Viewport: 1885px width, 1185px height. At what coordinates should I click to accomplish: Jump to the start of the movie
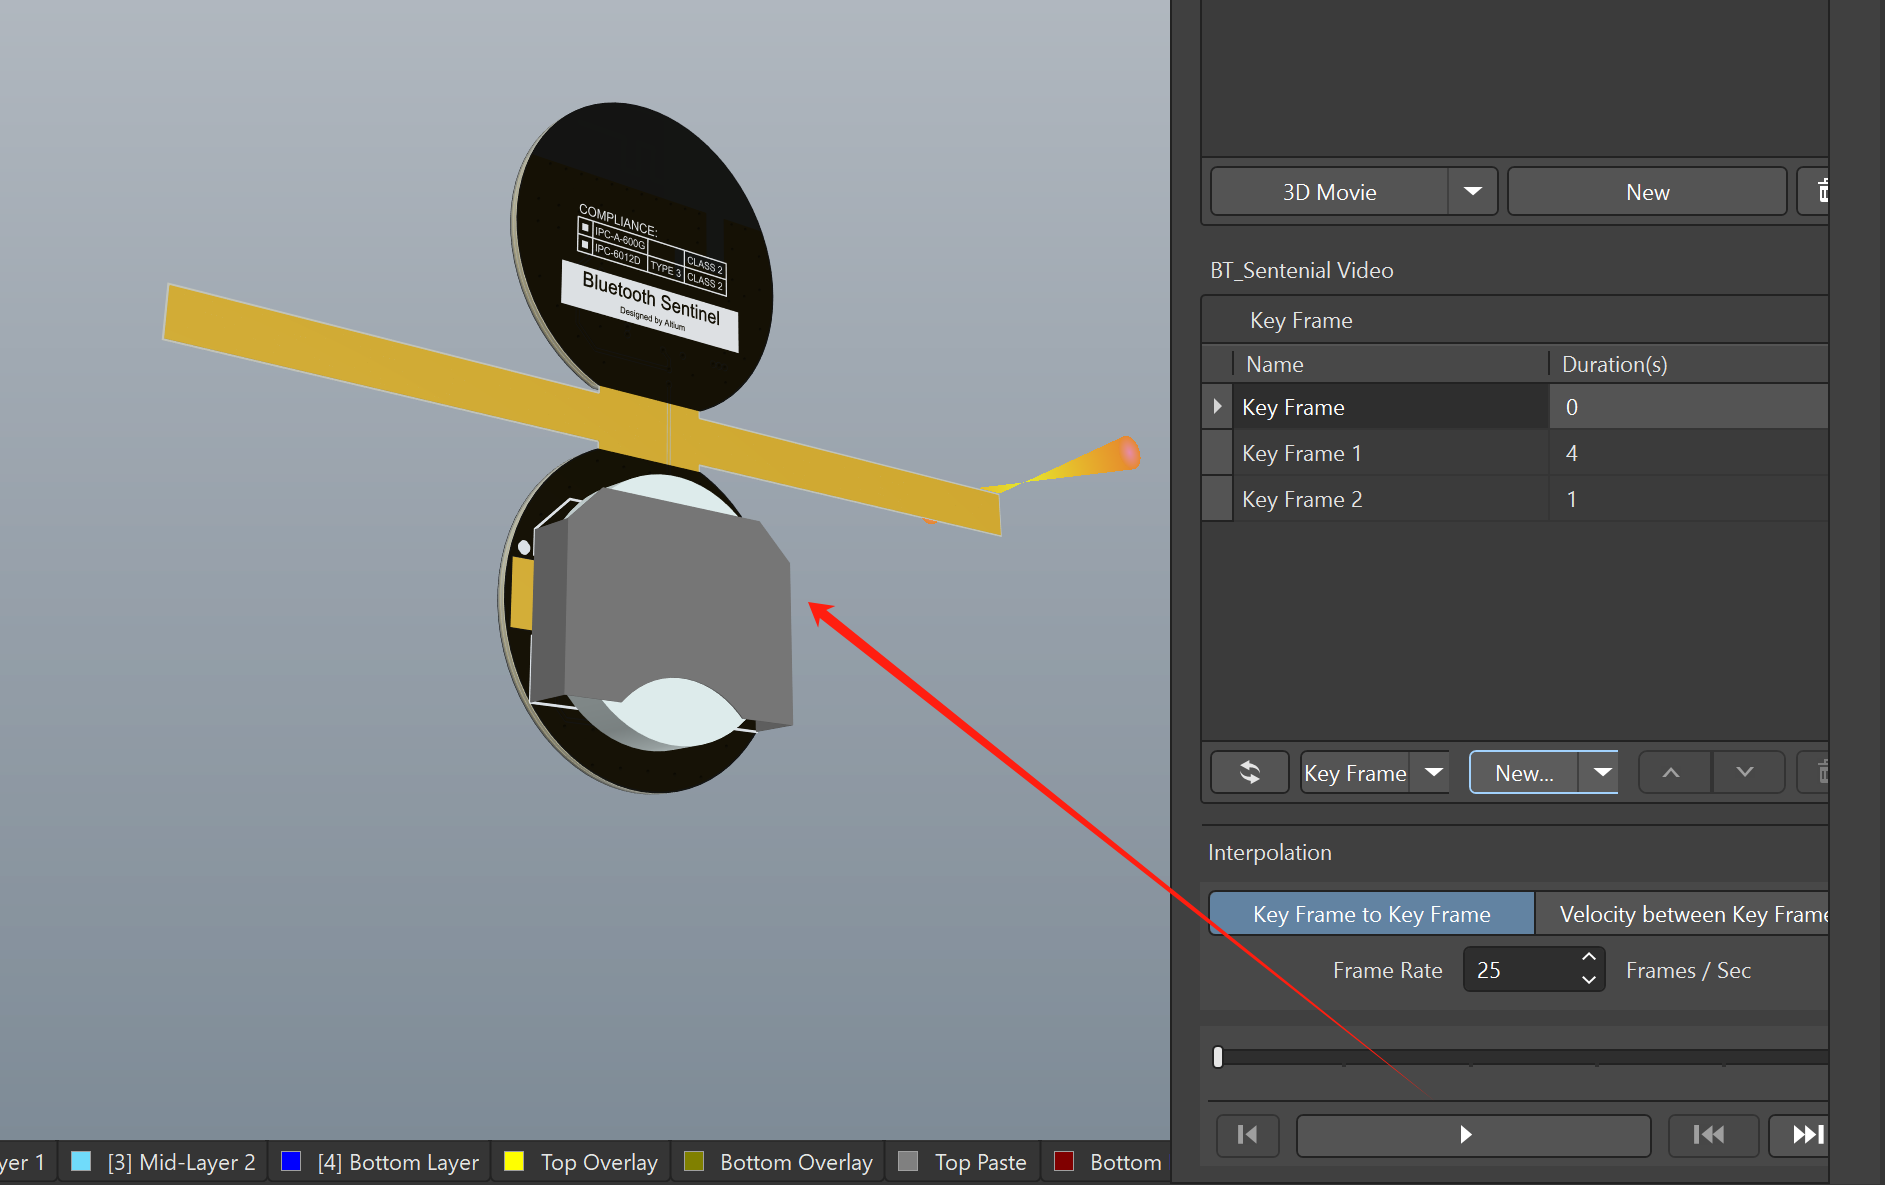coord(1247,1135)
